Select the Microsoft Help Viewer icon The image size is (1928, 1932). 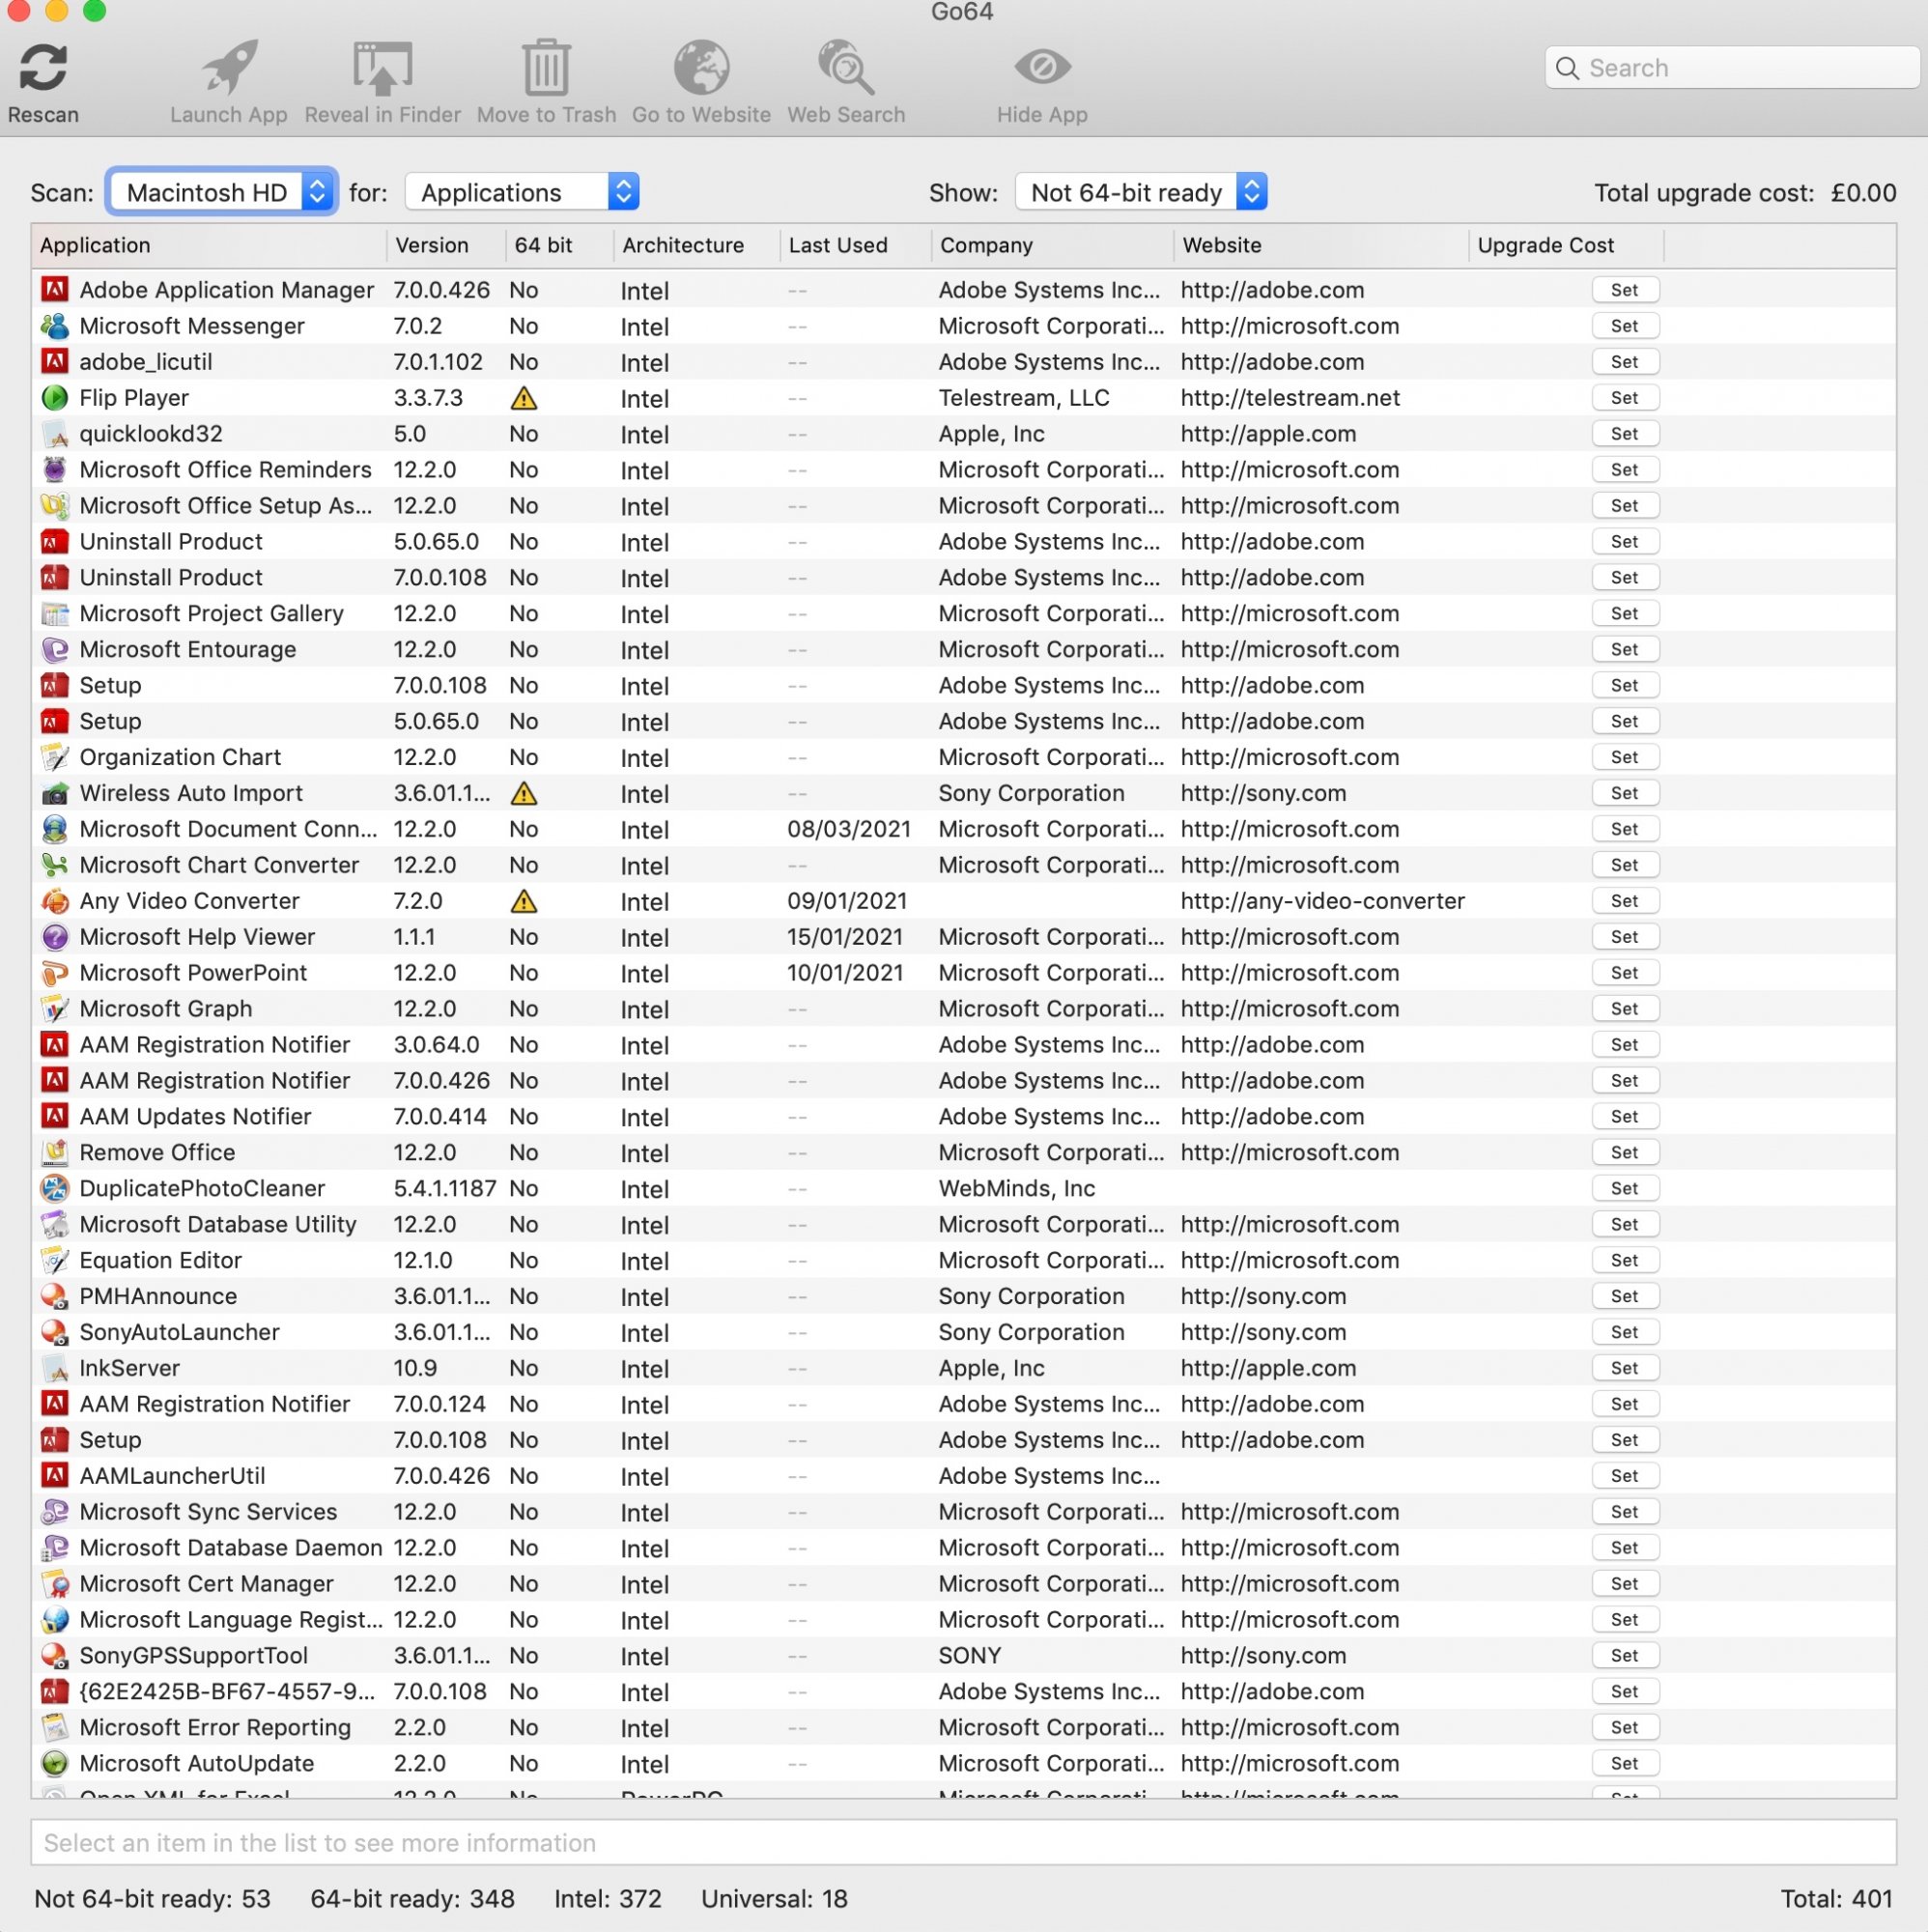coord(55,937)
